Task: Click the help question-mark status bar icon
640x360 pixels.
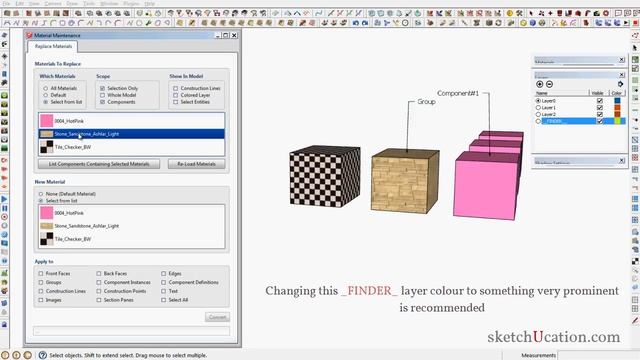Action: pos(42,355)
